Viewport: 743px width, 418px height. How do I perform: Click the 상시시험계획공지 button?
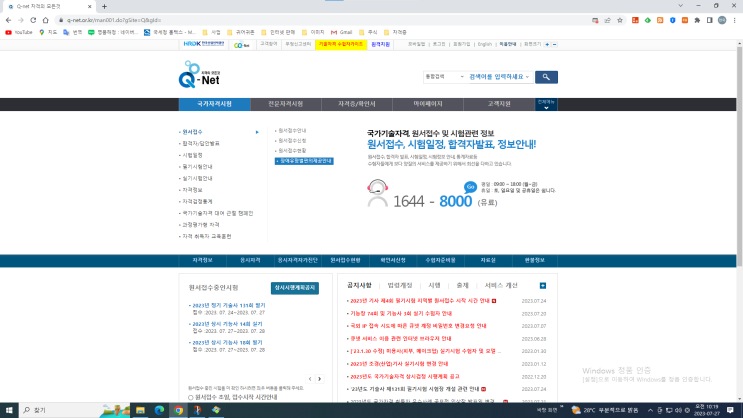tap(295, 288)
